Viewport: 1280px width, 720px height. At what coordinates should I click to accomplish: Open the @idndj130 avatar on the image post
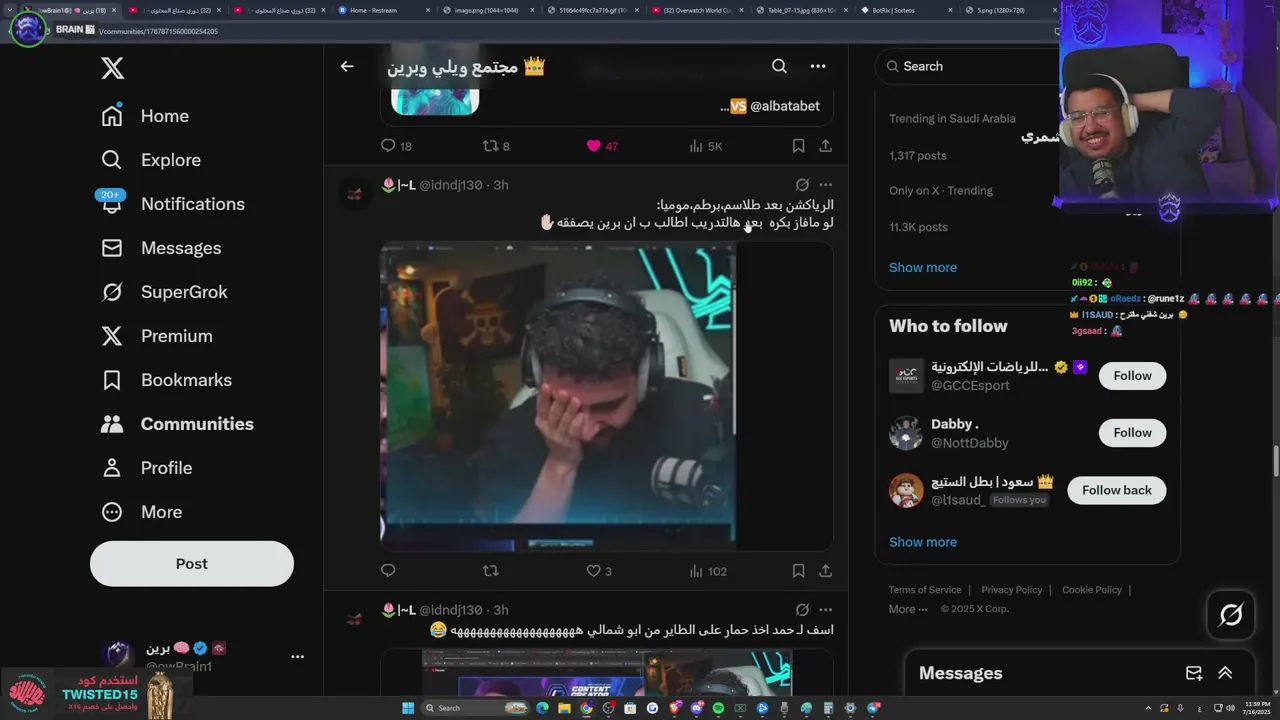(x=354, y=193)
